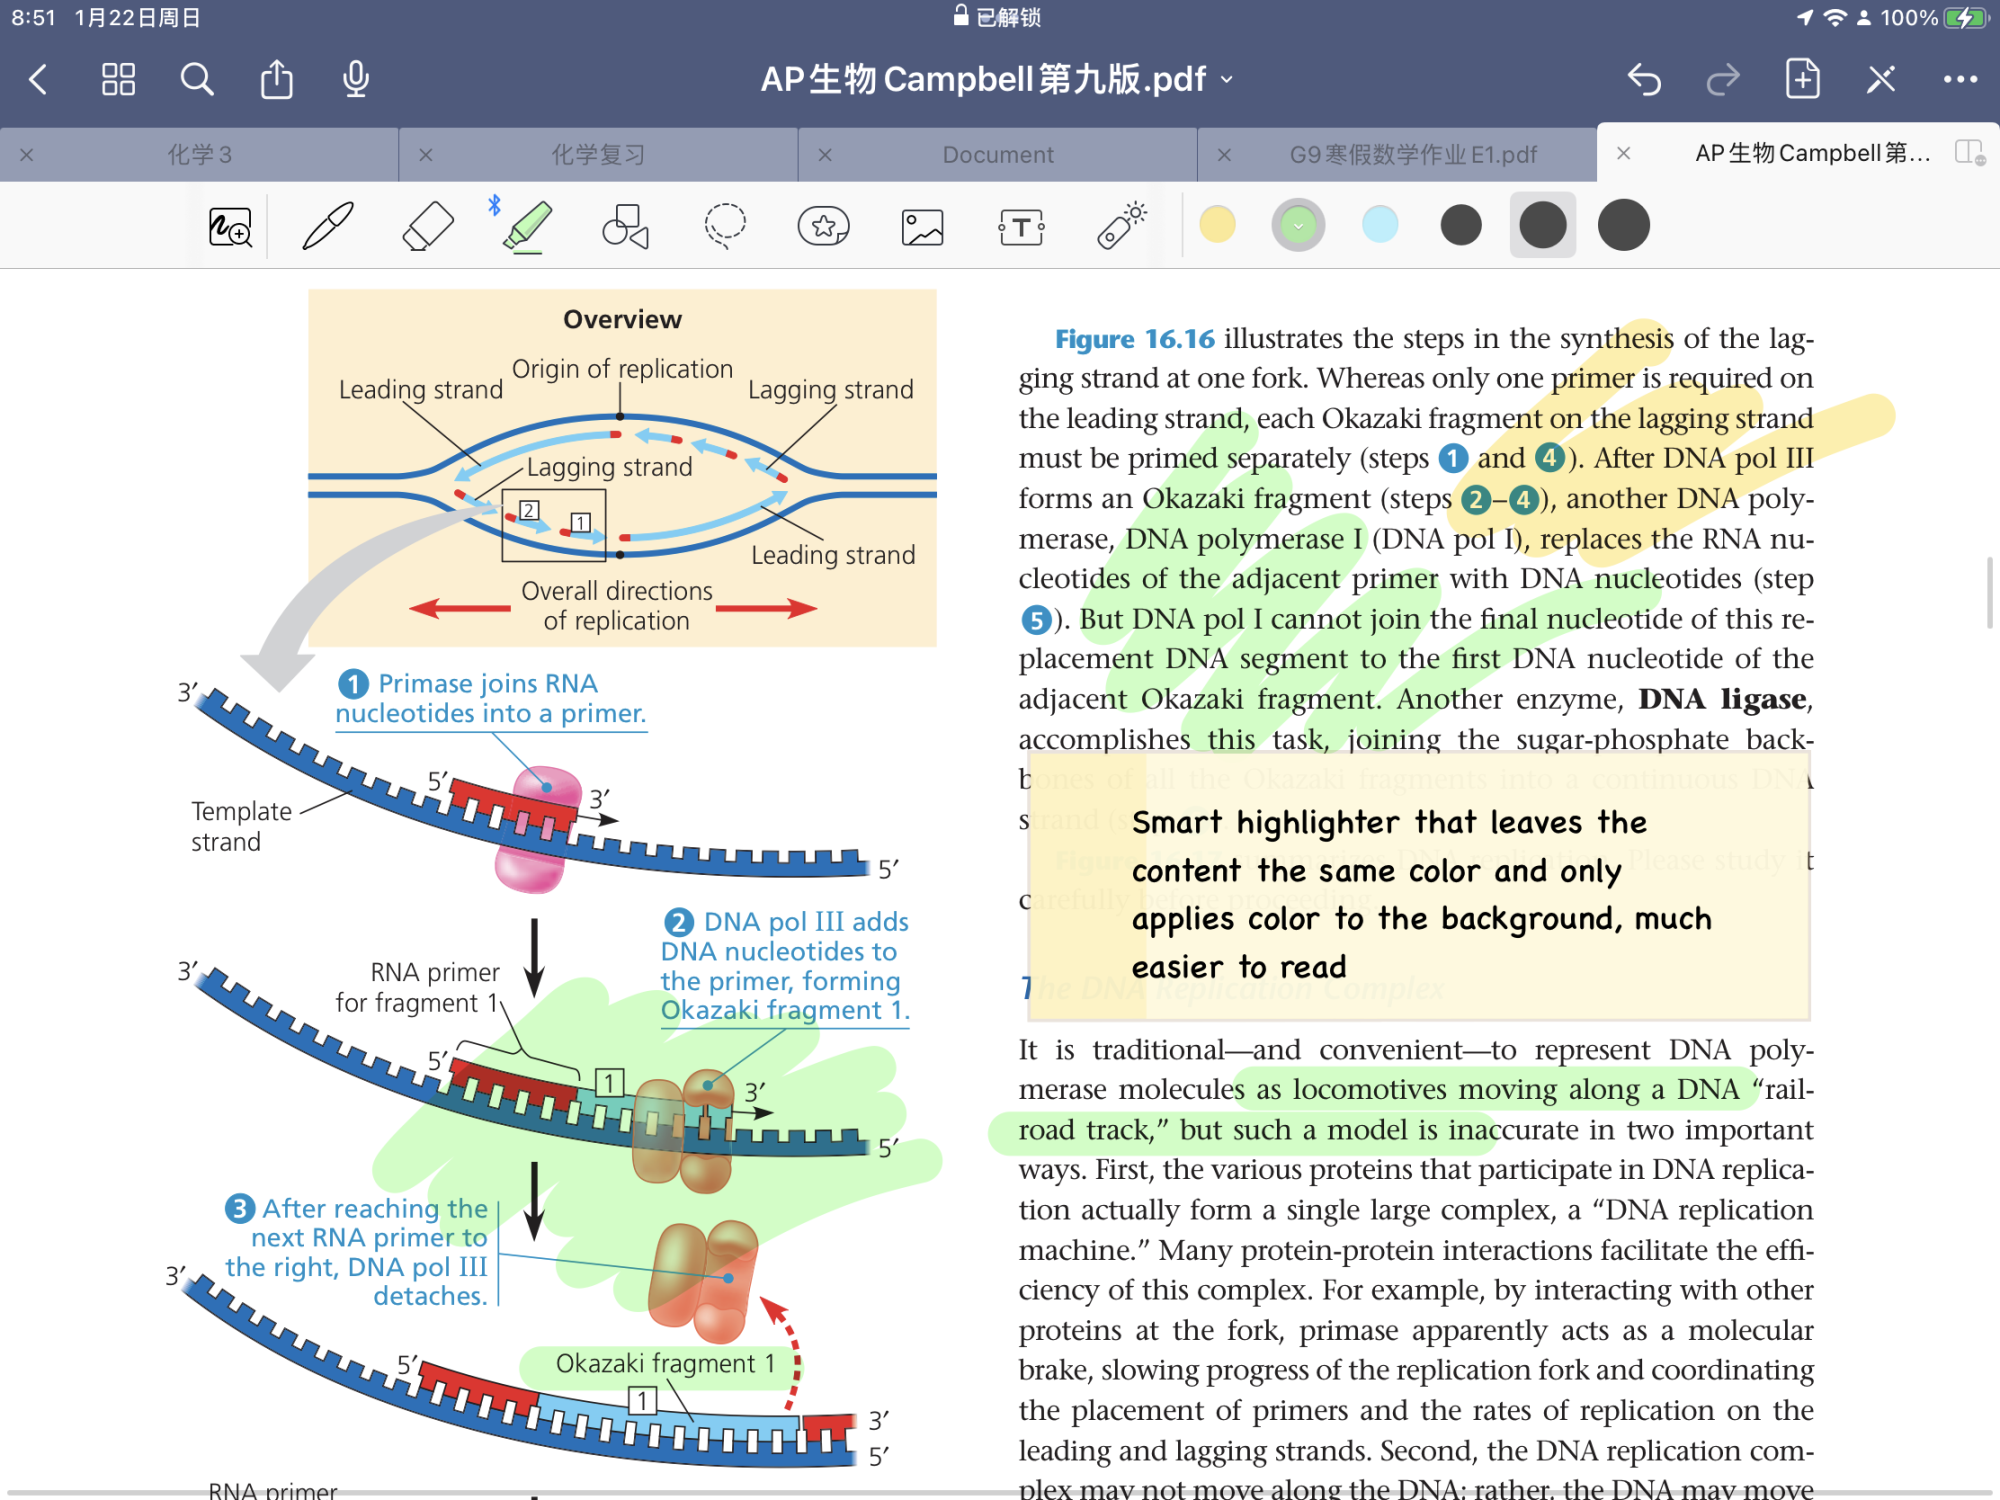The height and width of the screenshot is (1500, 2000).
Task: Switch to the G9寒假数学作业E1.pdf tab
Action: click(1412, 155)
